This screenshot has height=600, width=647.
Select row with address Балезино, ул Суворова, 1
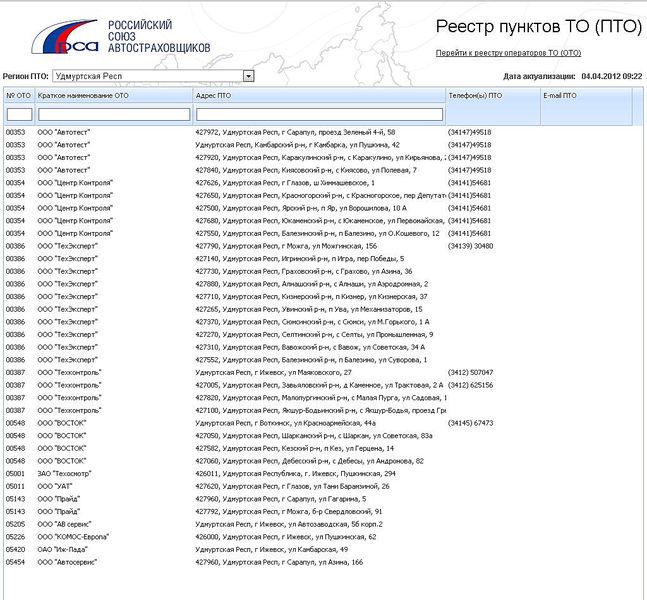pos(323,360)
